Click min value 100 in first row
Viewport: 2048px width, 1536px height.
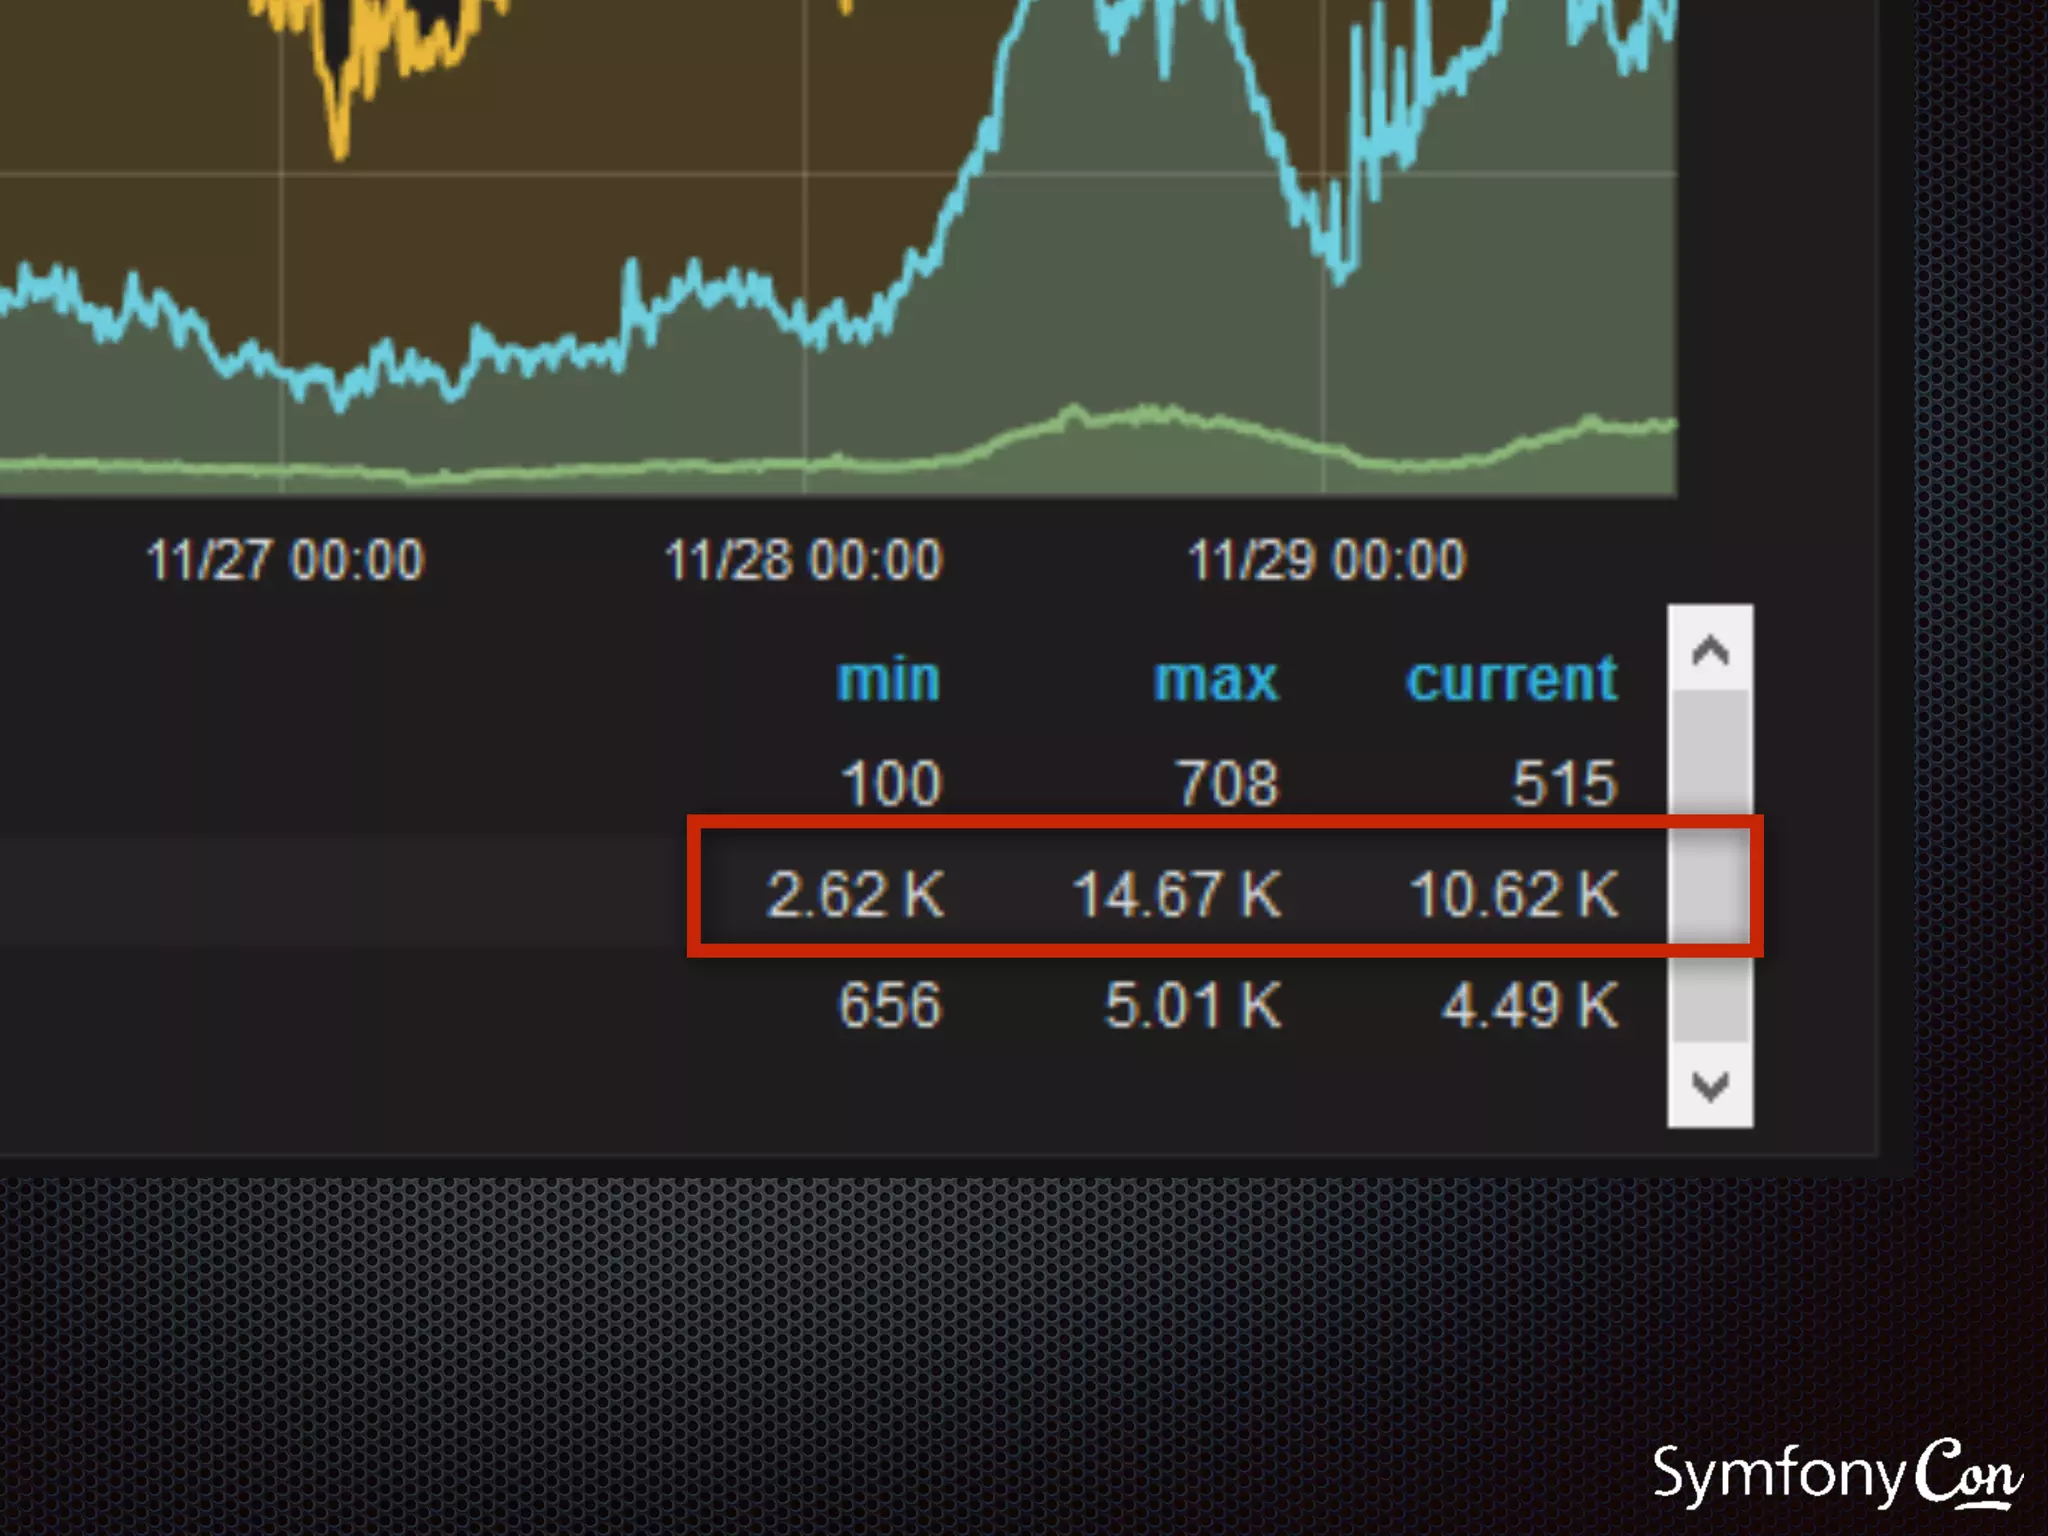[890, 782]
